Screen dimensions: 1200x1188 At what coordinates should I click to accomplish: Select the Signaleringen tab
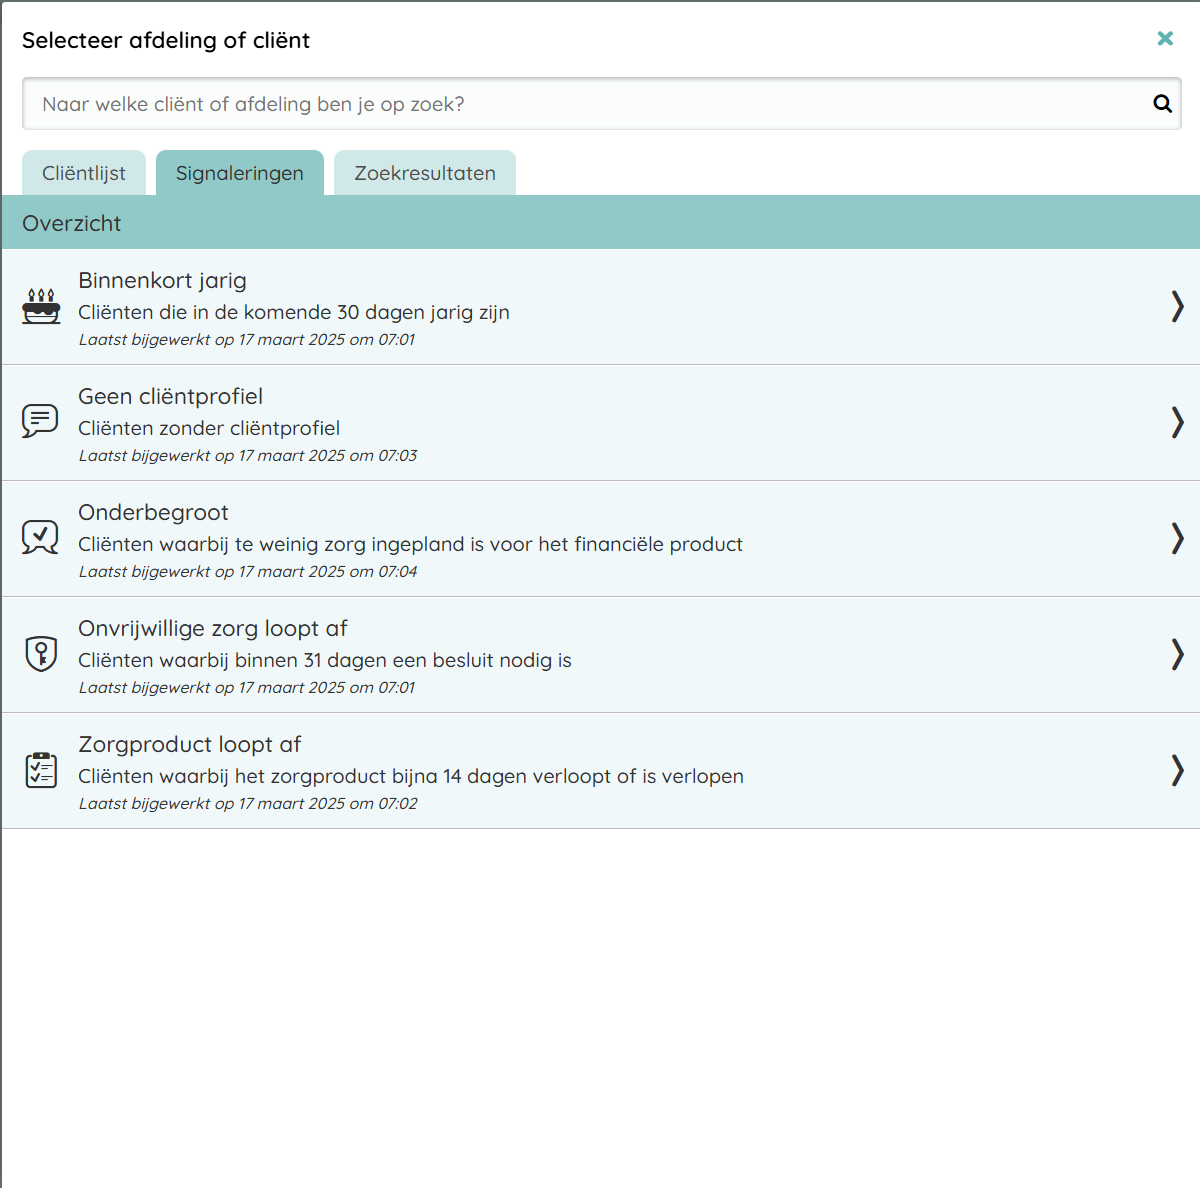pyautogui.click(x=240, y=173)
